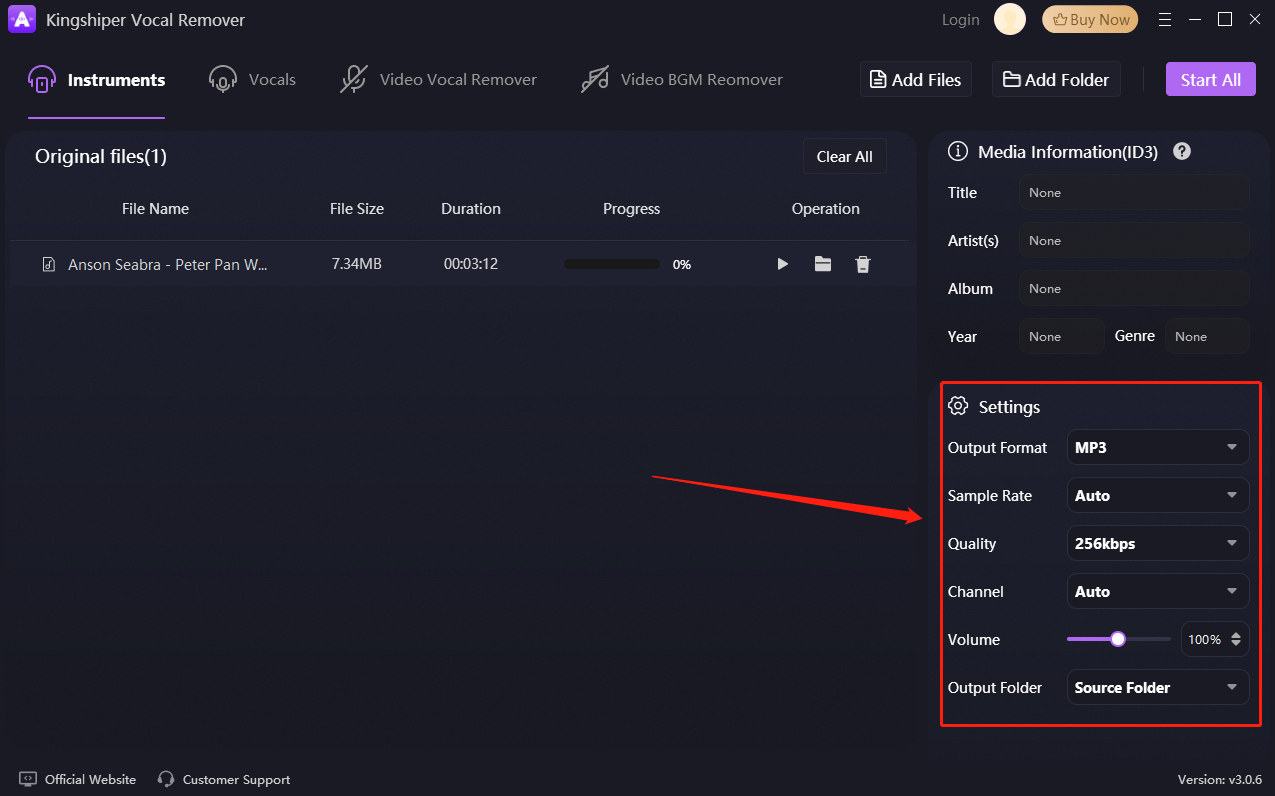
Task: Click the Settings gear icon
Action: [x=958, y=406]
